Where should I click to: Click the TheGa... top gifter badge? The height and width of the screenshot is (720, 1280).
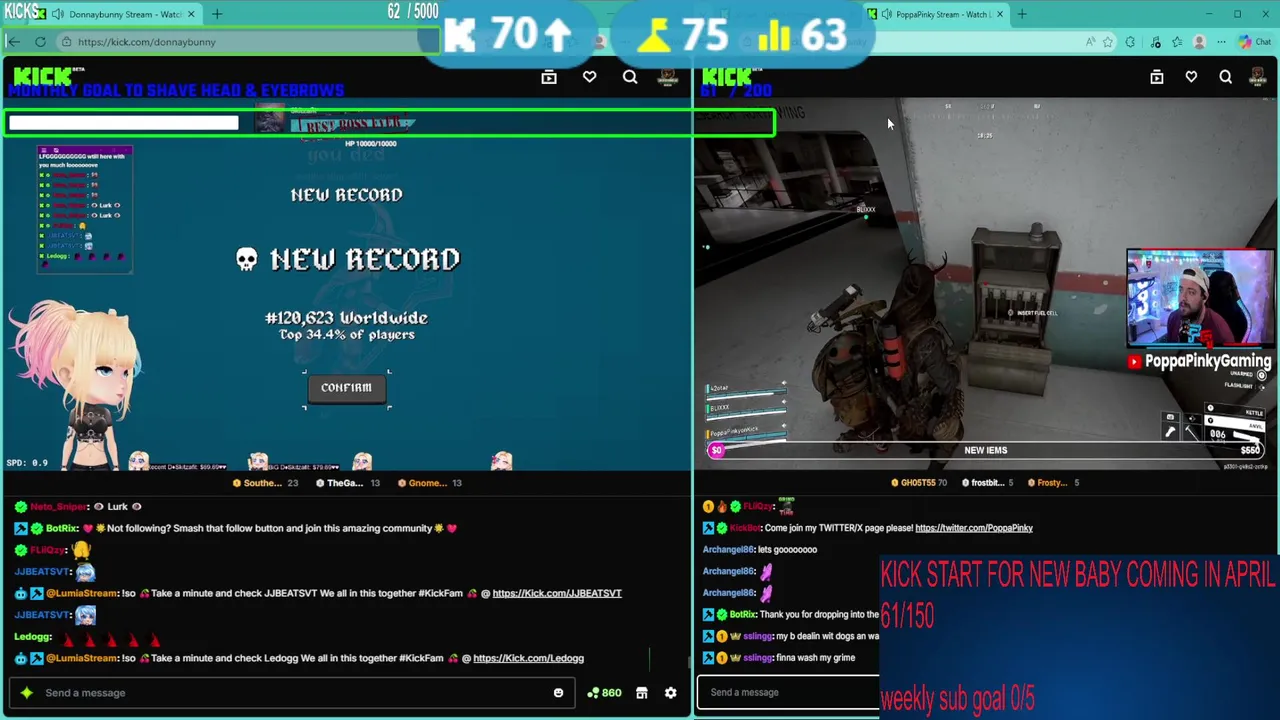[347, 483]
